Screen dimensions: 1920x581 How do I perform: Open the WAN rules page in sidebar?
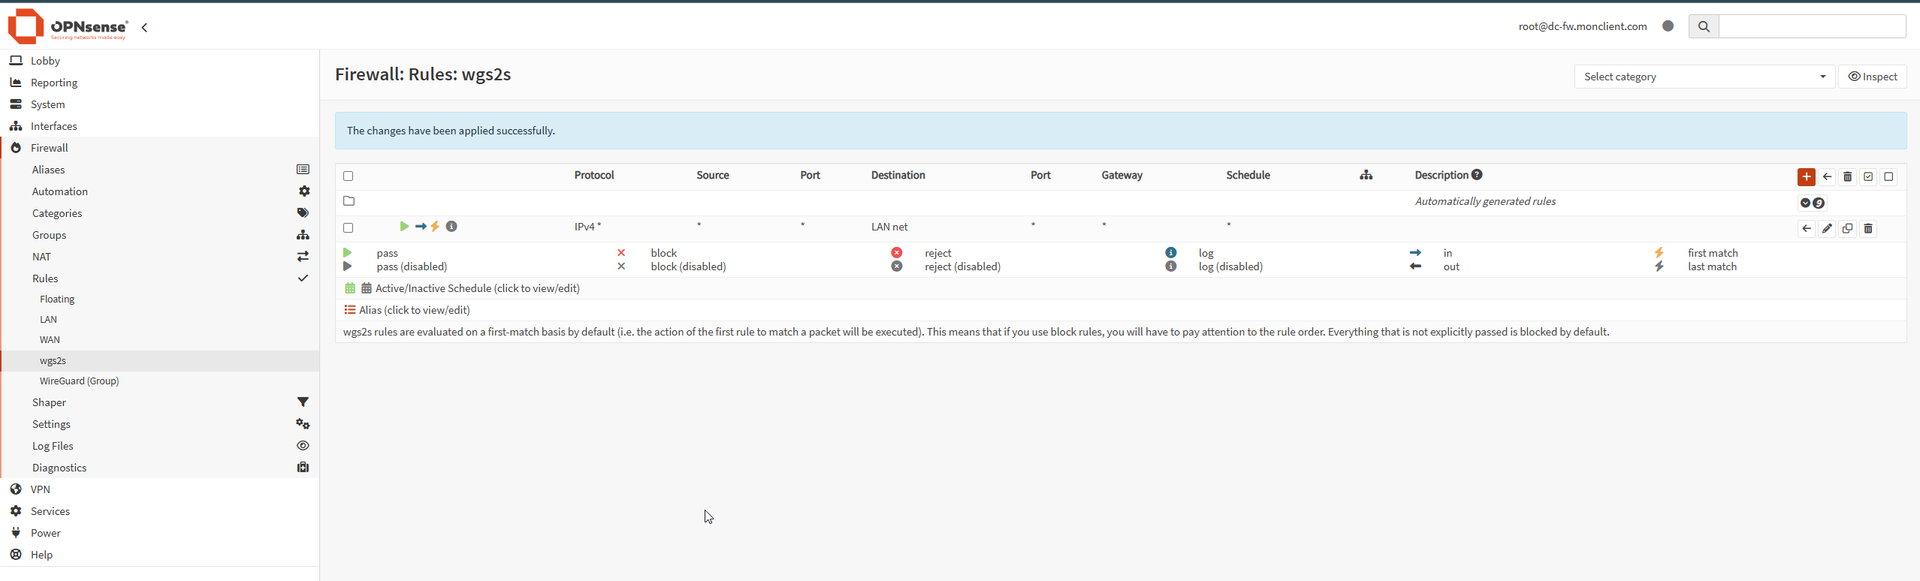[x=50, y=340]
